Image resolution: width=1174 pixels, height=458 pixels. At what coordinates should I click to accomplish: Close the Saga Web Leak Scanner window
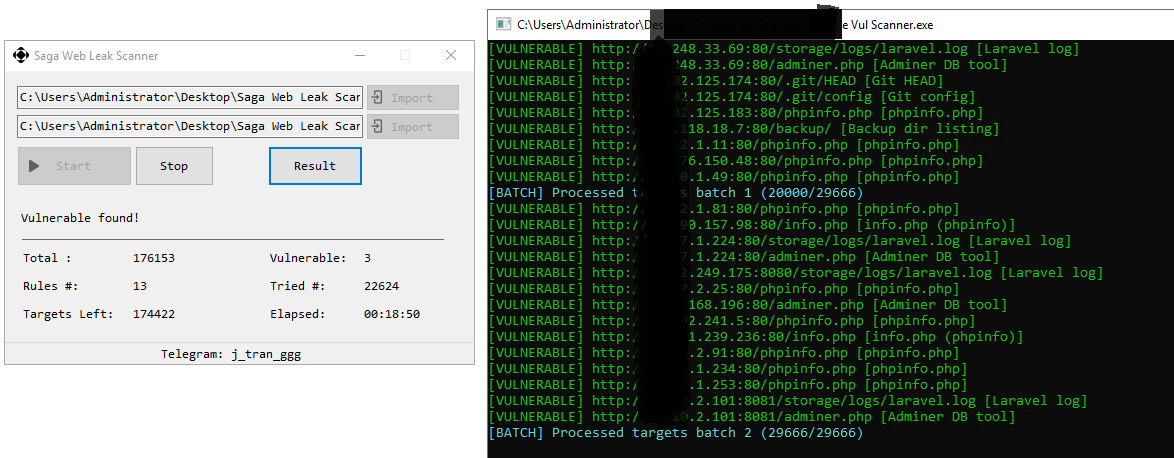451,55
